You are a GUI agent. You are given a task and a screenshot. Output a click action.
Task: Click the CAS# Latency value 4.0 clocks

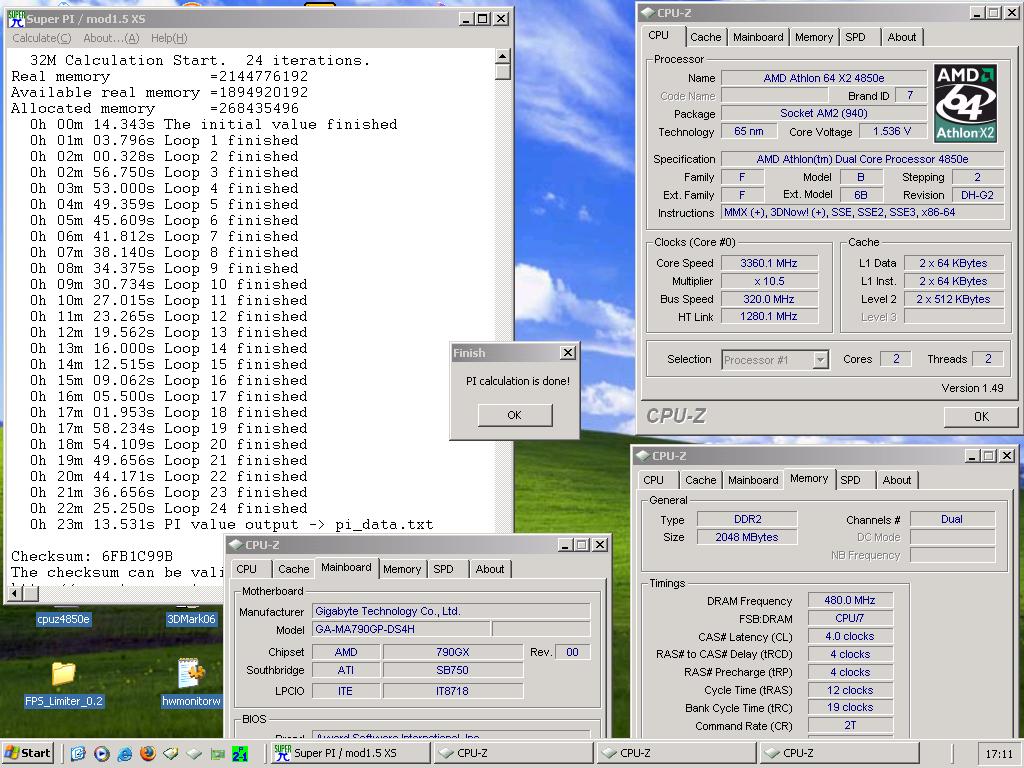(x=850, y=636)
